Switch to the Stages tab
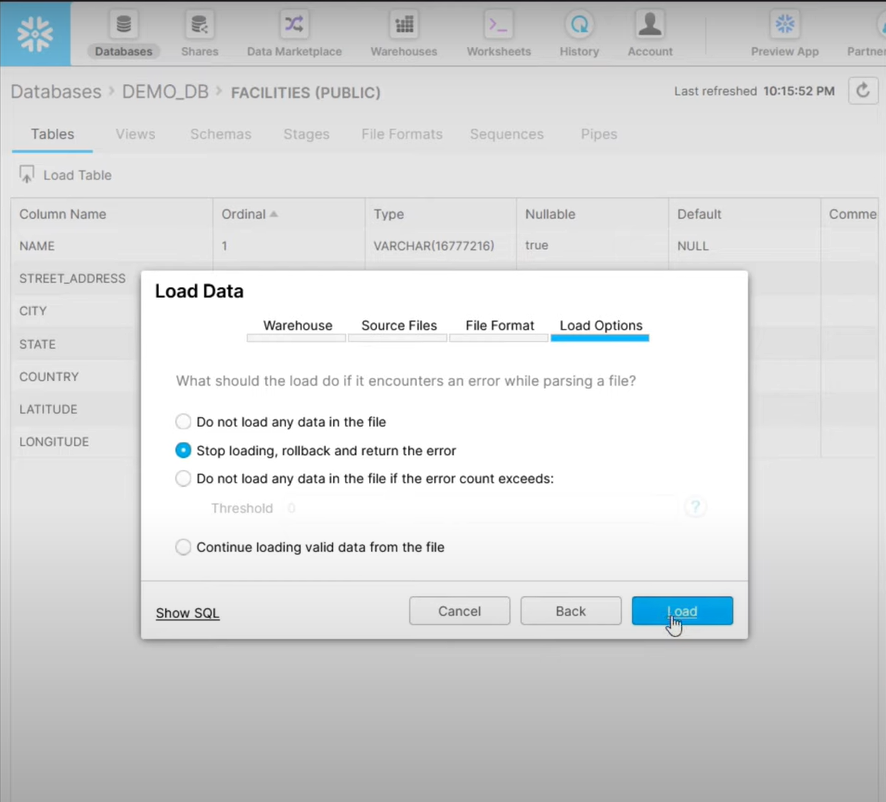The width and height of the screenshot is (886, 802). coord(307,134)
